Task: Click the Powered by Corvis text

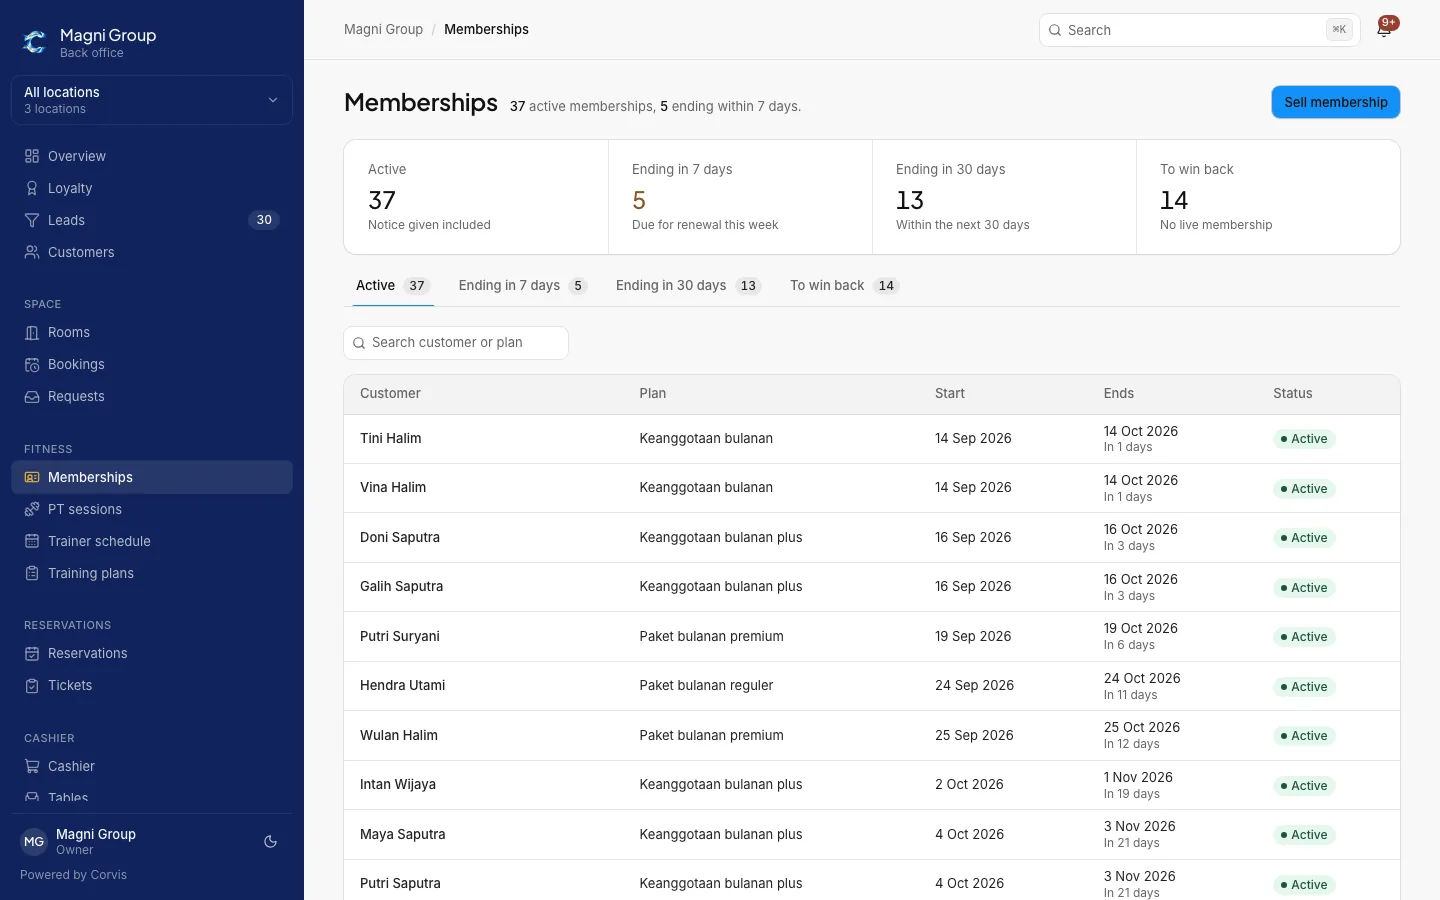Action: tap(73, 875)
